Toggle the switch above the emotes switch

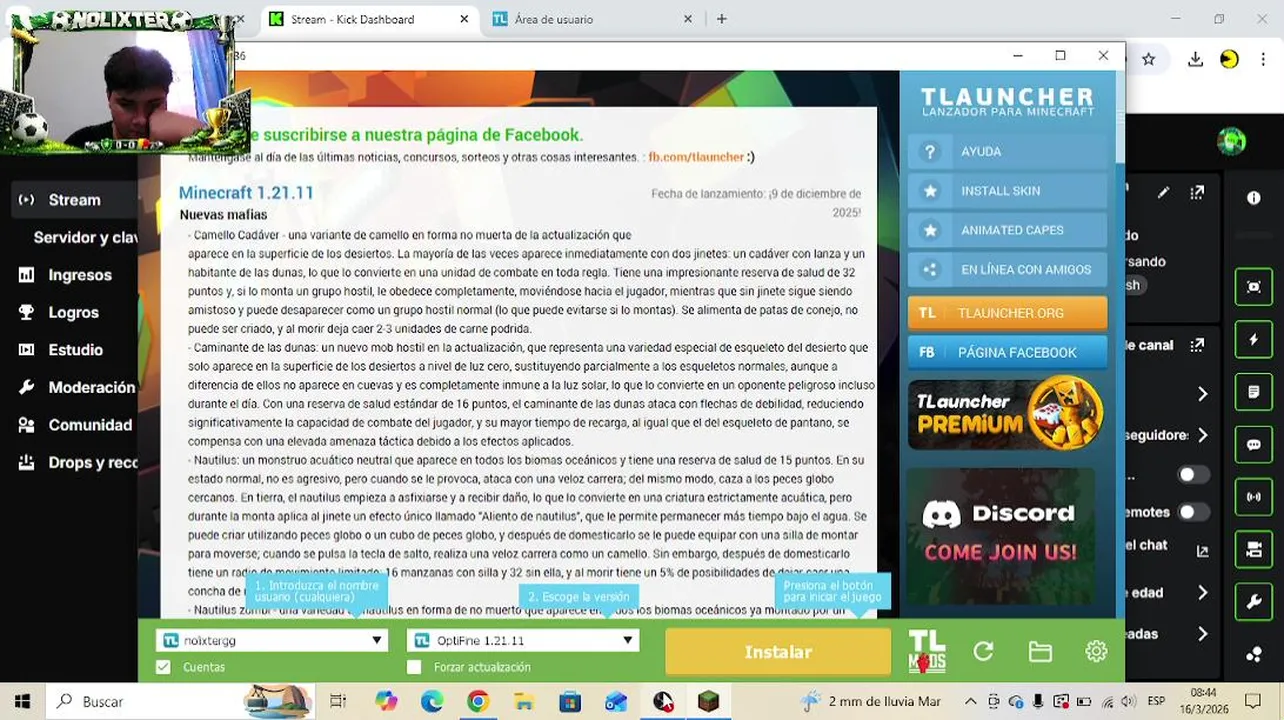[x=1192, y=475]
